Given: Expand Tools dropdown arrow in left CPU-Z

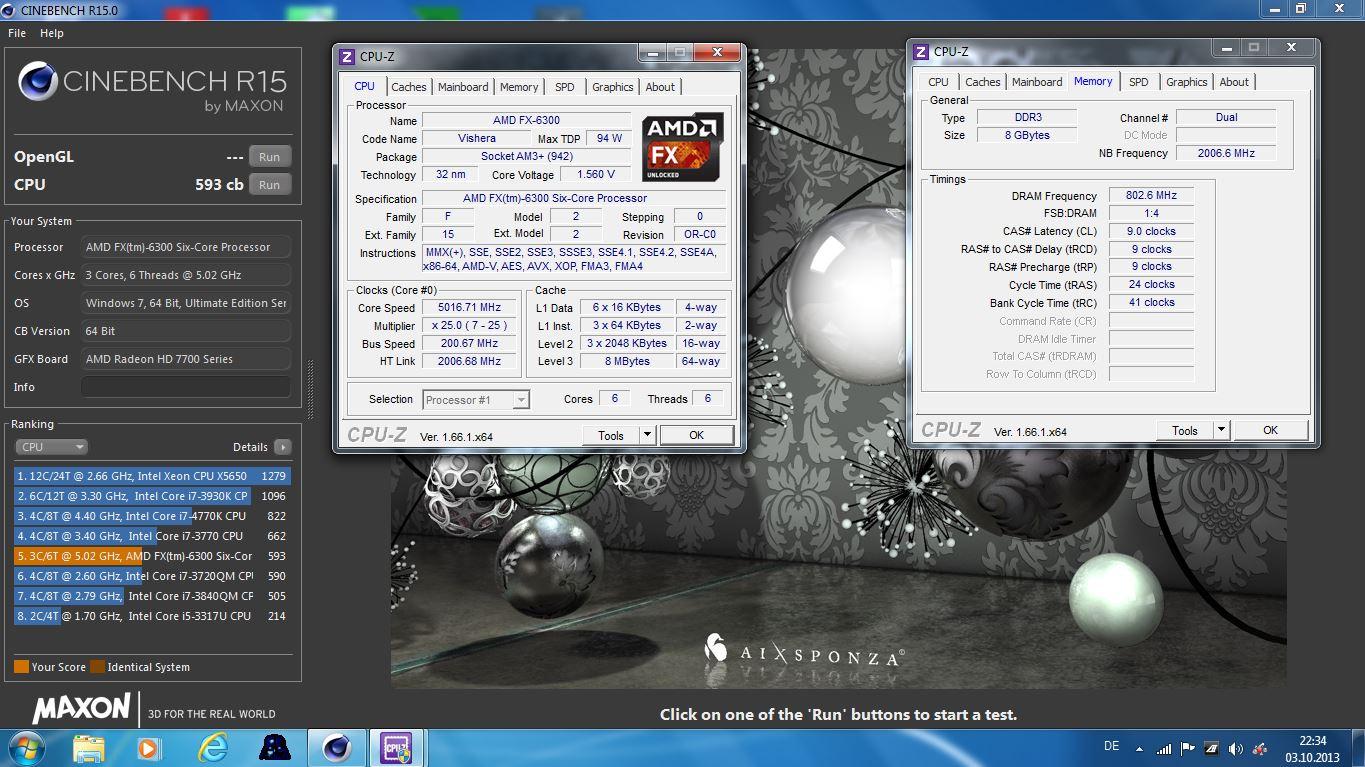Looking at the screenshot, I should coord(647,435).
